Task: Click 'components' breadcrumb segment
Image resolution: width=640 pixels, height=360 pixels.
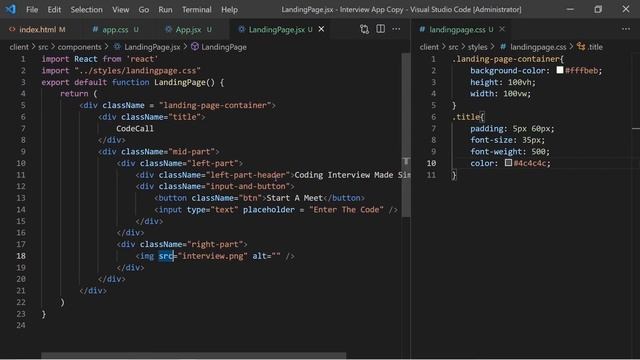Action: 79,47
